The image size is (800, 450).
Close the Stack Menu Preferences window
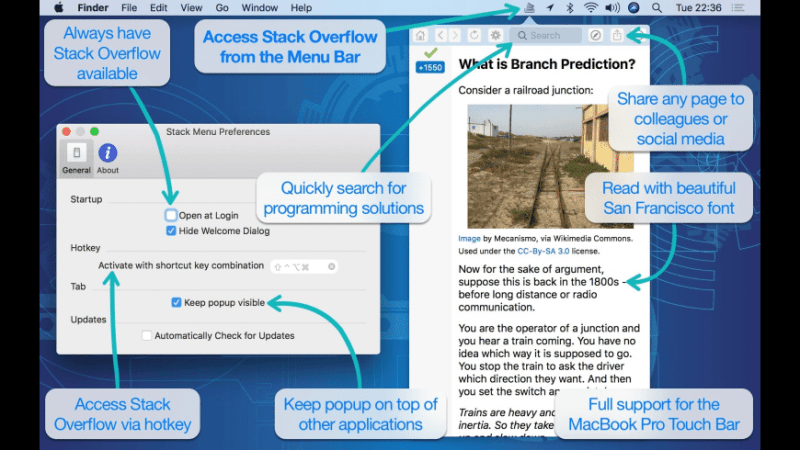point(66,132)
